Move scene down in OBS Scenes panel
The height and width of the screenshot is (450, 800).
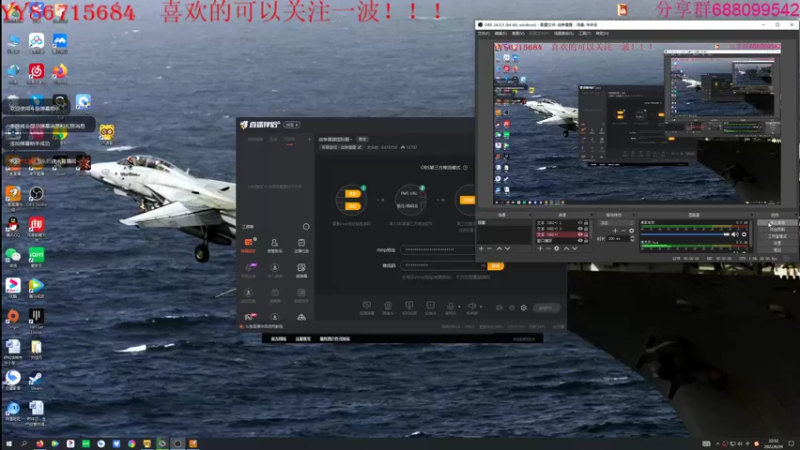[x=507, y=248]
